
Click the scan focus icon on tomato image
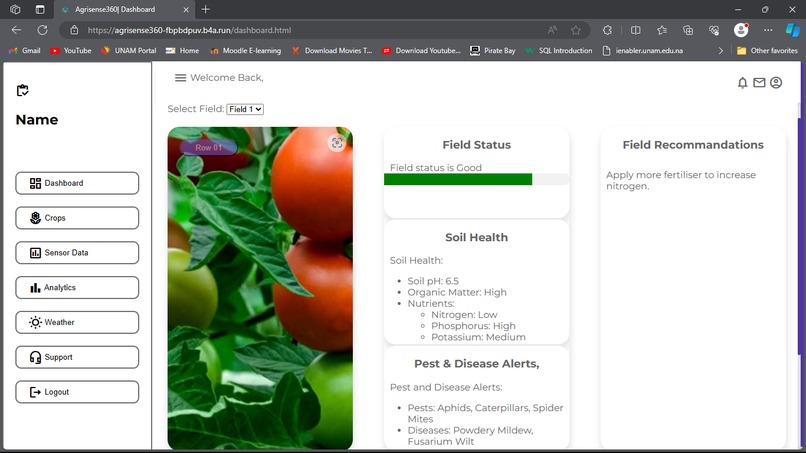click(x=337, y=143)
